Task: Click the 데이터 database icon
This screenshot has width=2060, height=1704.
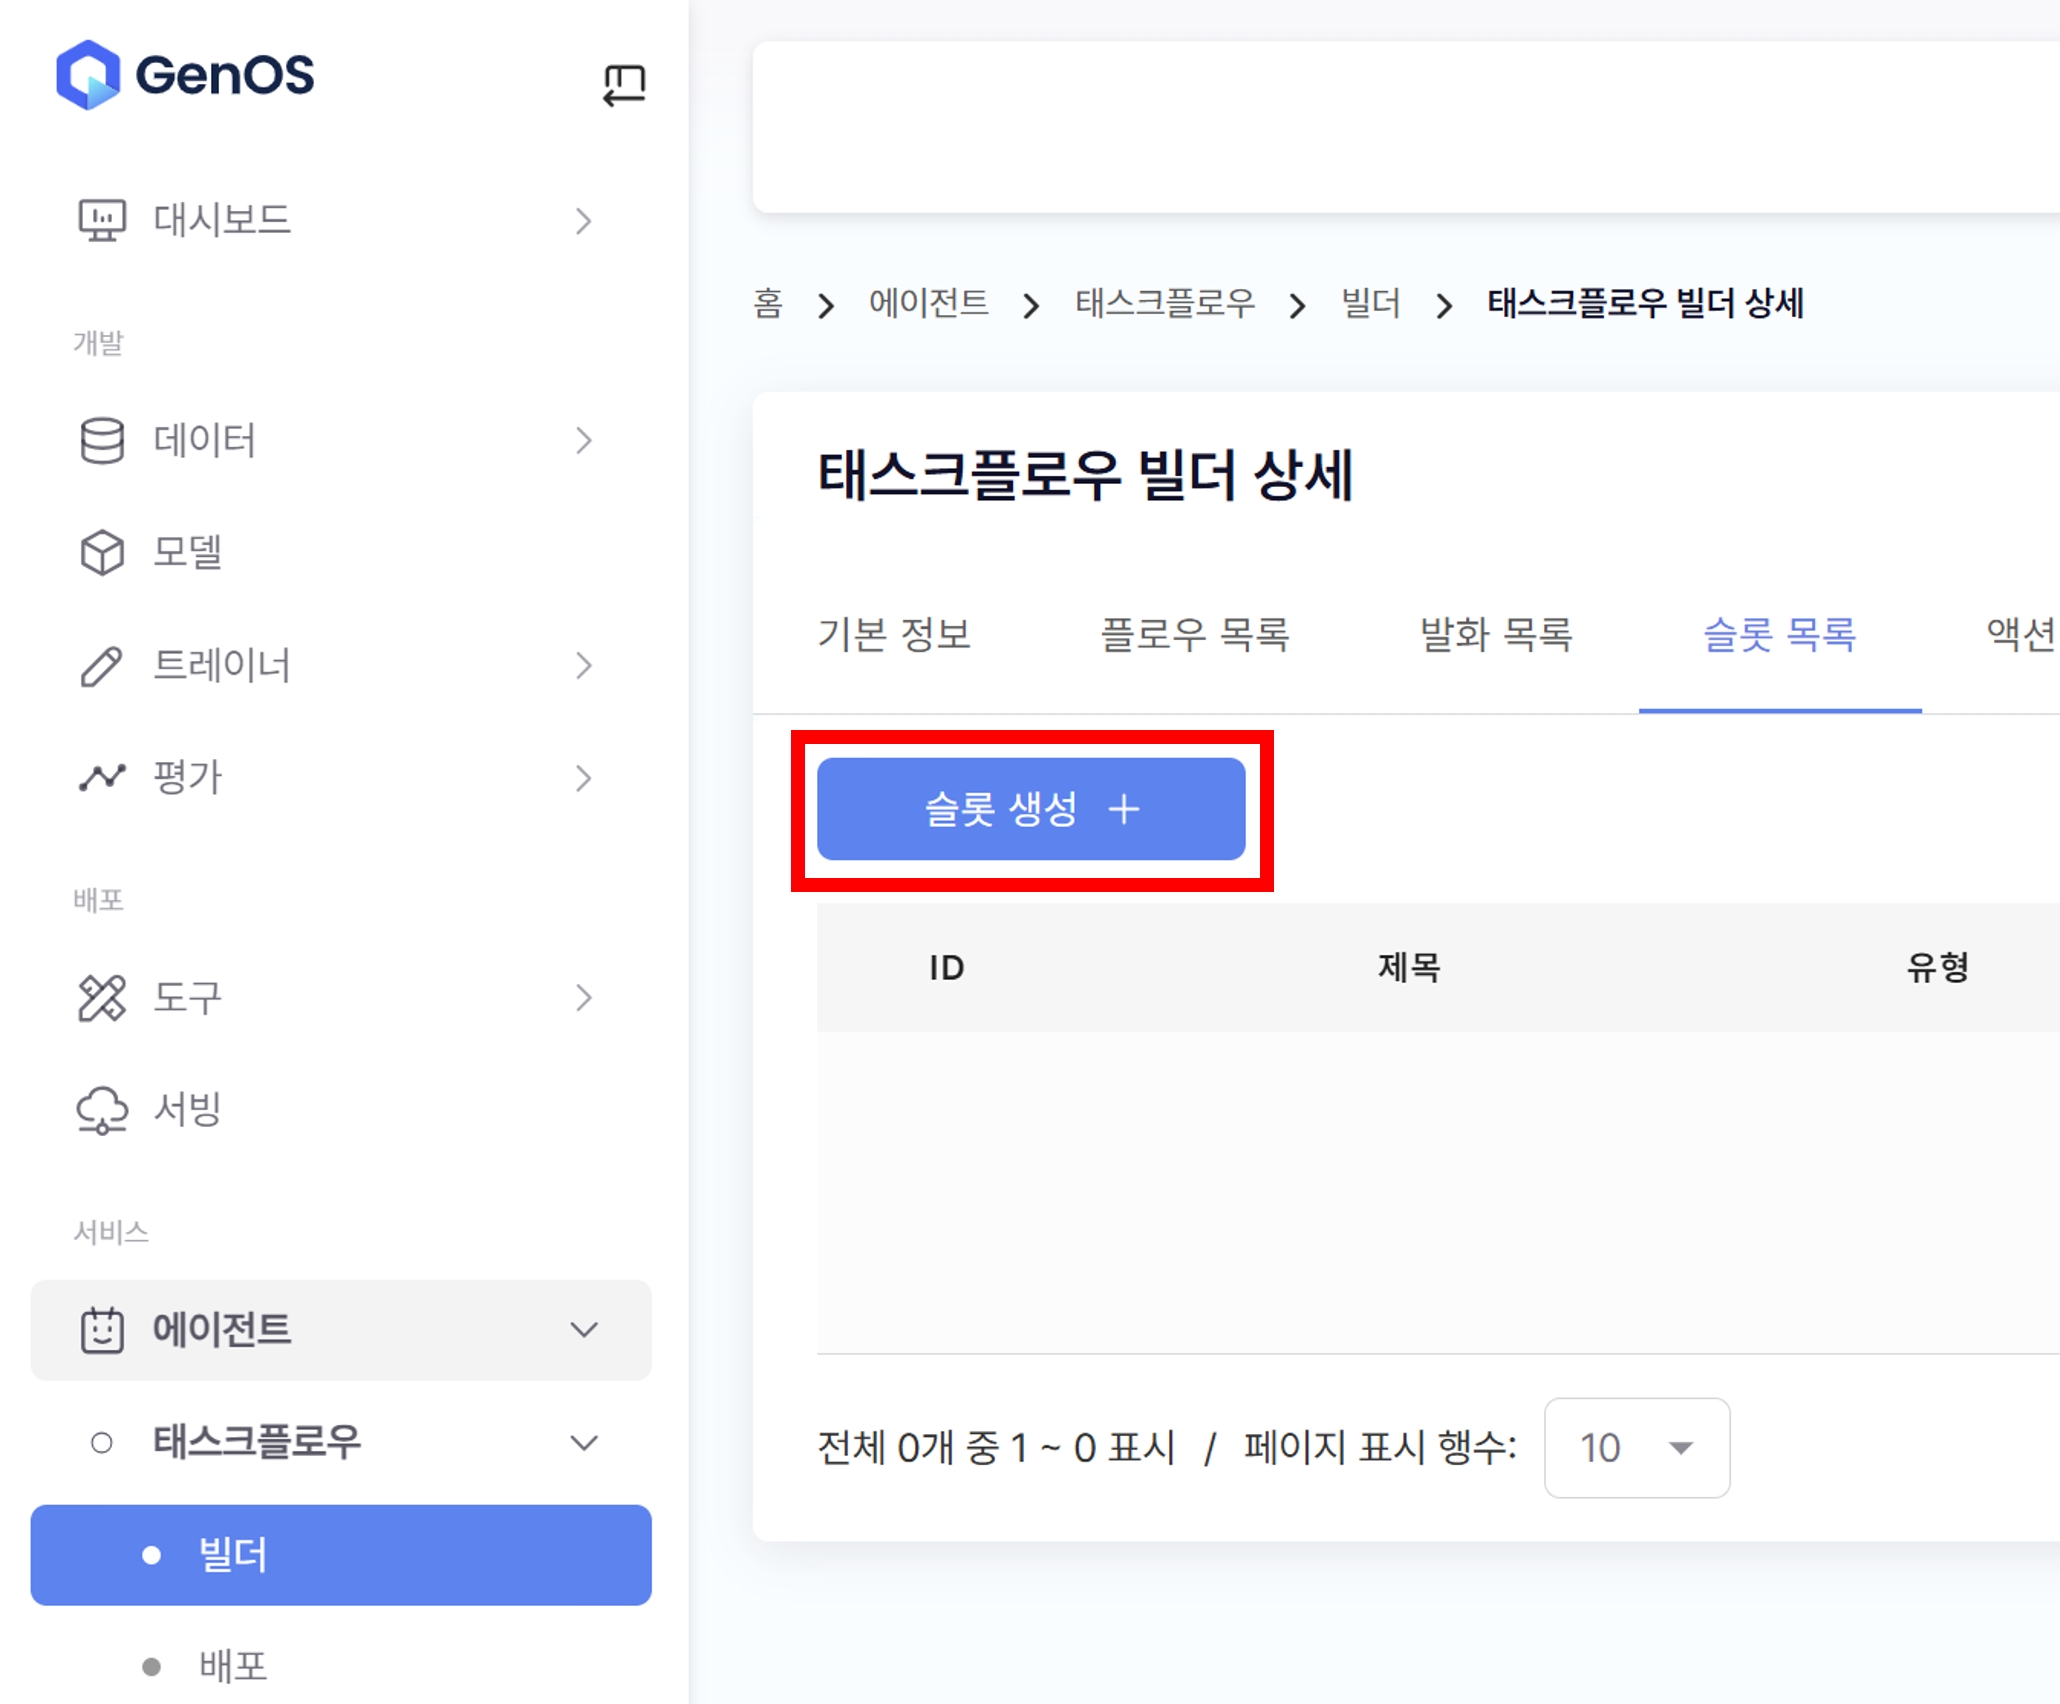Action: click(x=102, y=440)
